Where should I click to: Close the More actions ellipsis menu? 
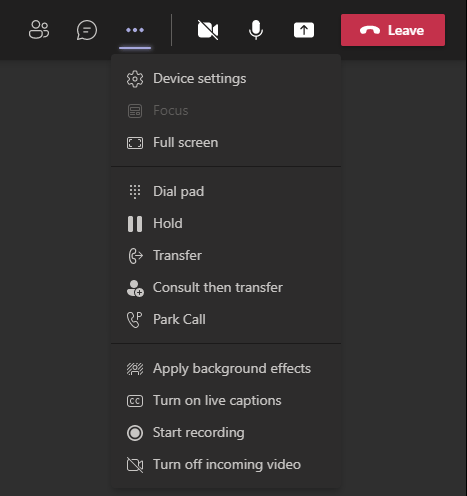tap(135, 30)
